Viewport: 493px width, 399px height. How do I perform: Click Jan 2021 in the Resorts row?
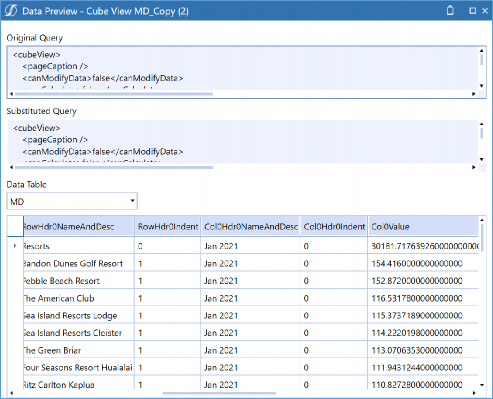tap(250, 246)
